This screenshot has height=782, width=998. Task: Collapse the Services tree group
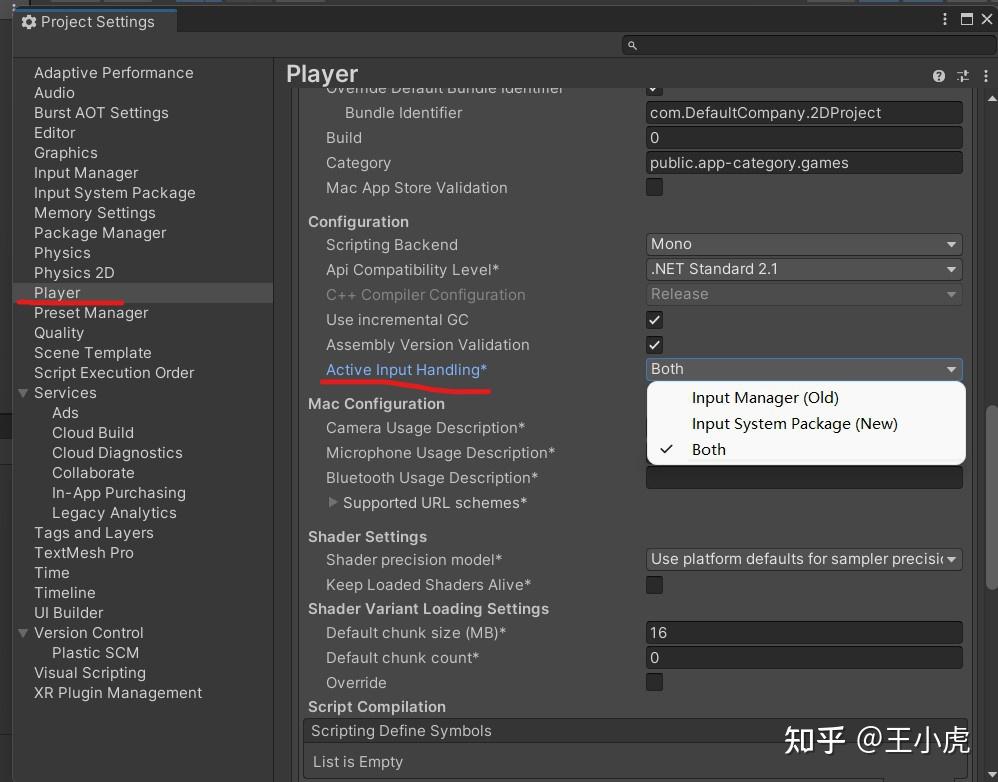(24, 393)
